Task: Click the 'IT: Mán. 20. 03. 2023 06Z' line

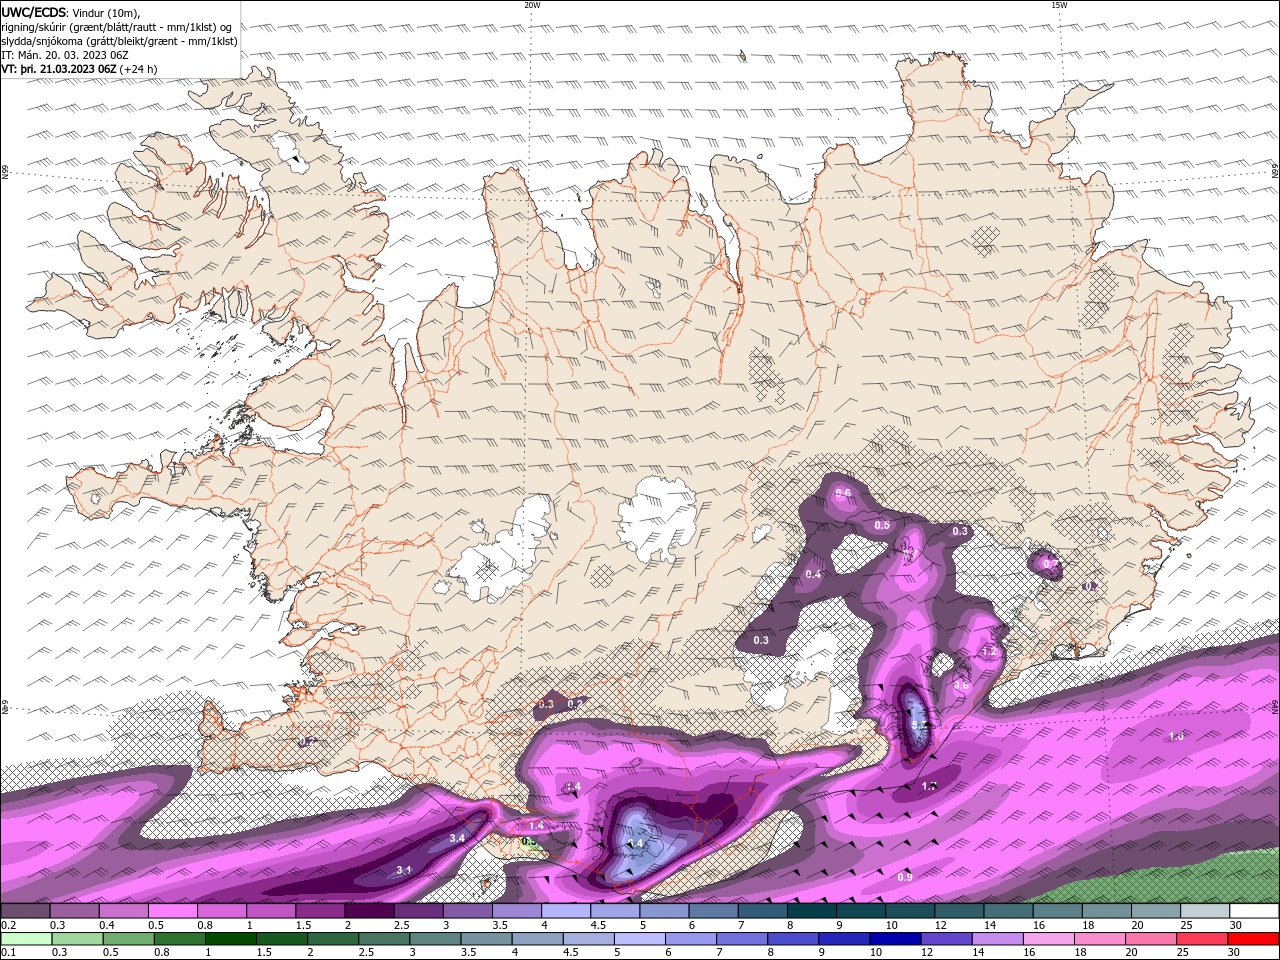Action: tap(66, 55)
